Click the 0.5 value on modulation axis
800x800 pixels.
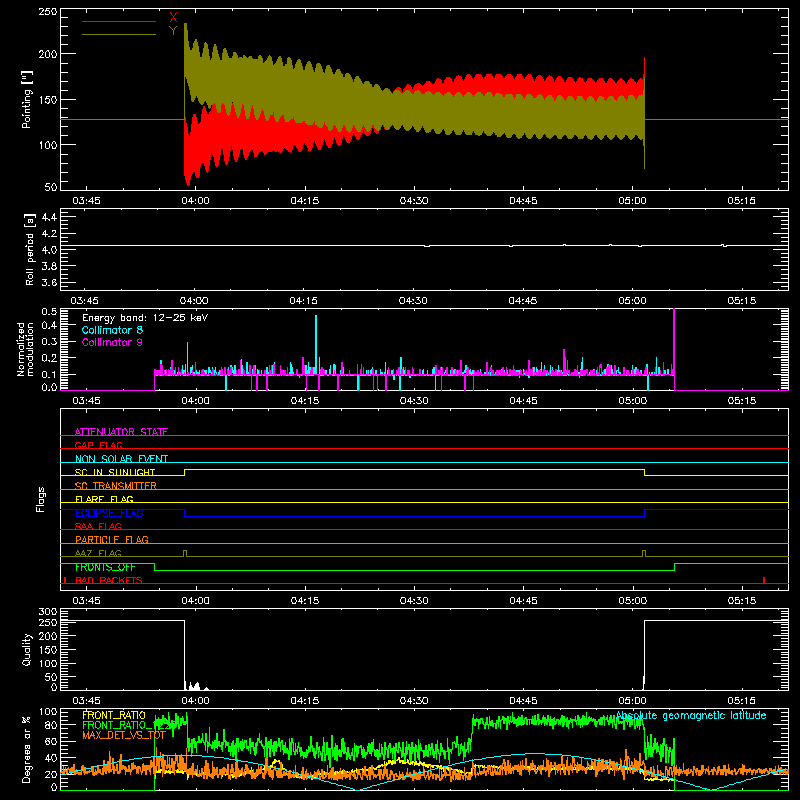click(x=49, y=312)
